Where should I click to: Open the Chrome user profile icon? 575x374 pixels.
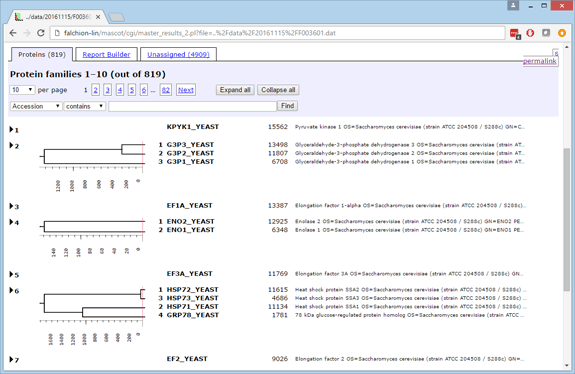[513, 6]
